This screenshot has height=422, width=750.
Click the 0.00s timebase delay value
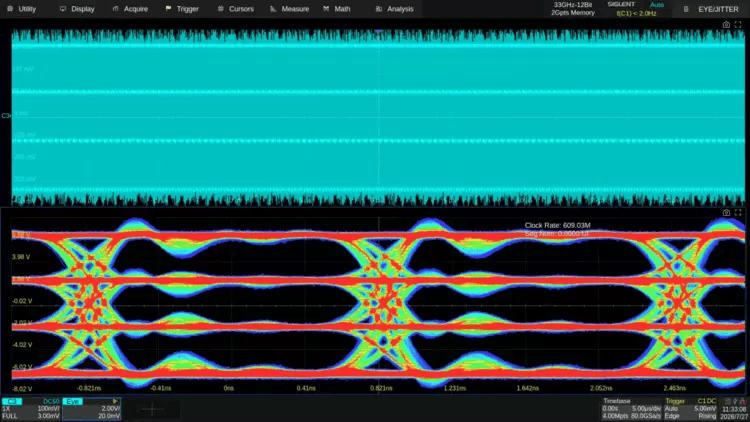coord(610,409)
